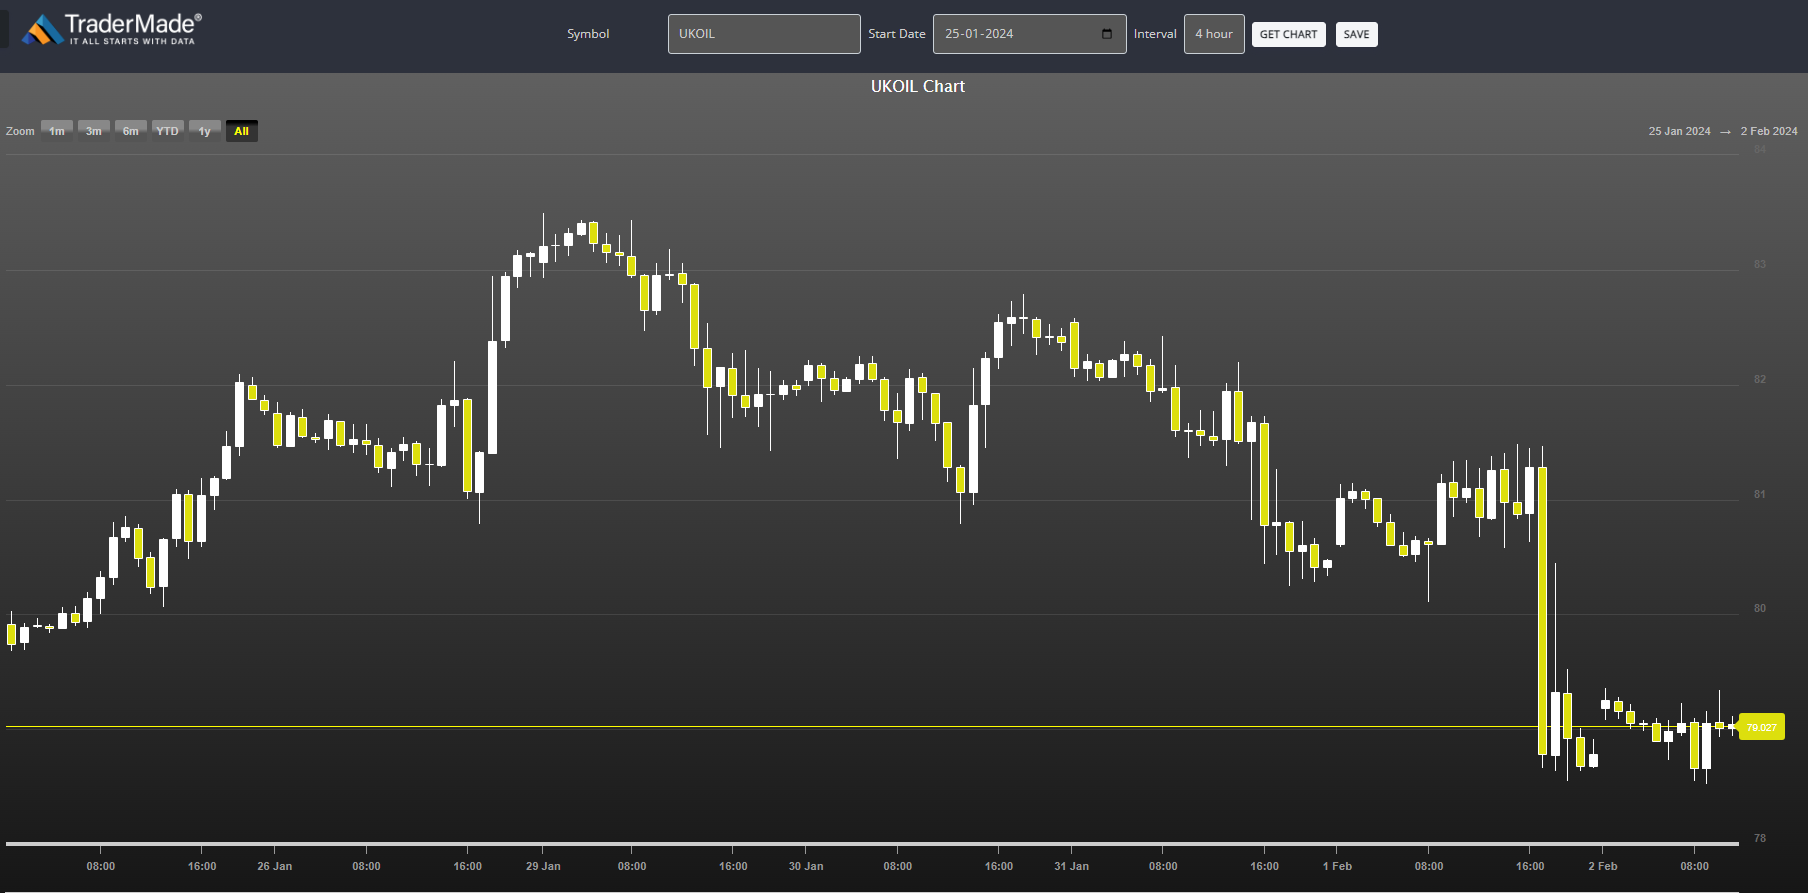Viewport: 1808px width, 893px height.
Task: Click the Interval label
Action: pos(1155,34)
